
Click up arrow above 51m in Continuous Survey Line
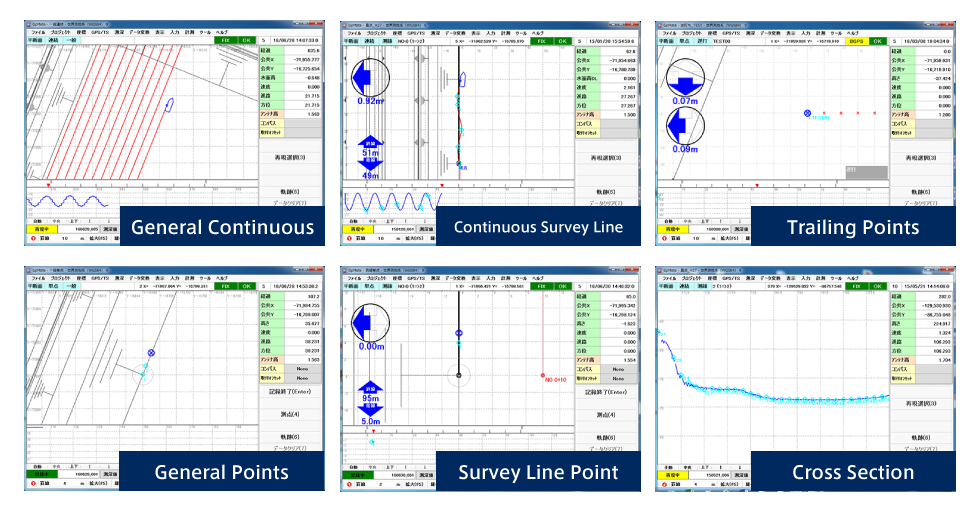coord(371,142)
